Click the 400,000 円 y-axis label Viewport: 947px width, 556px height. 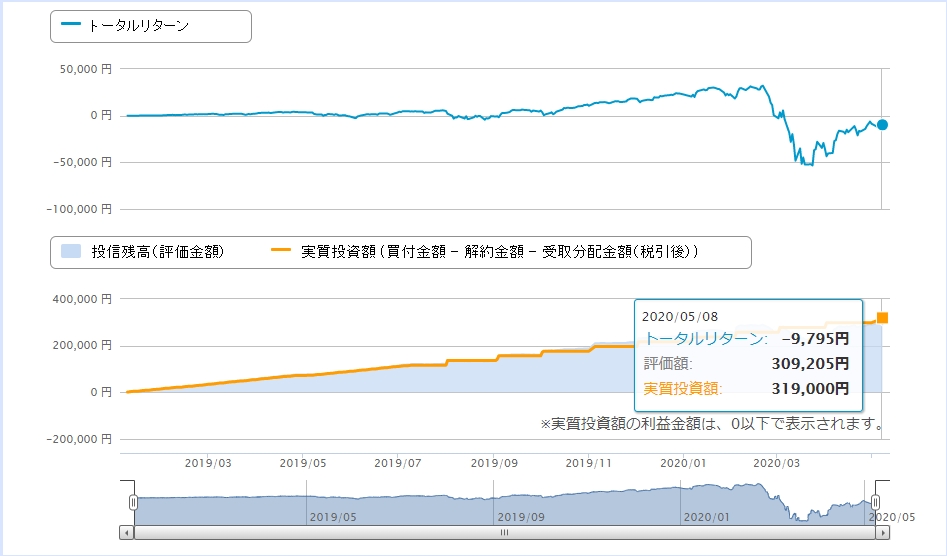(82, 299)
